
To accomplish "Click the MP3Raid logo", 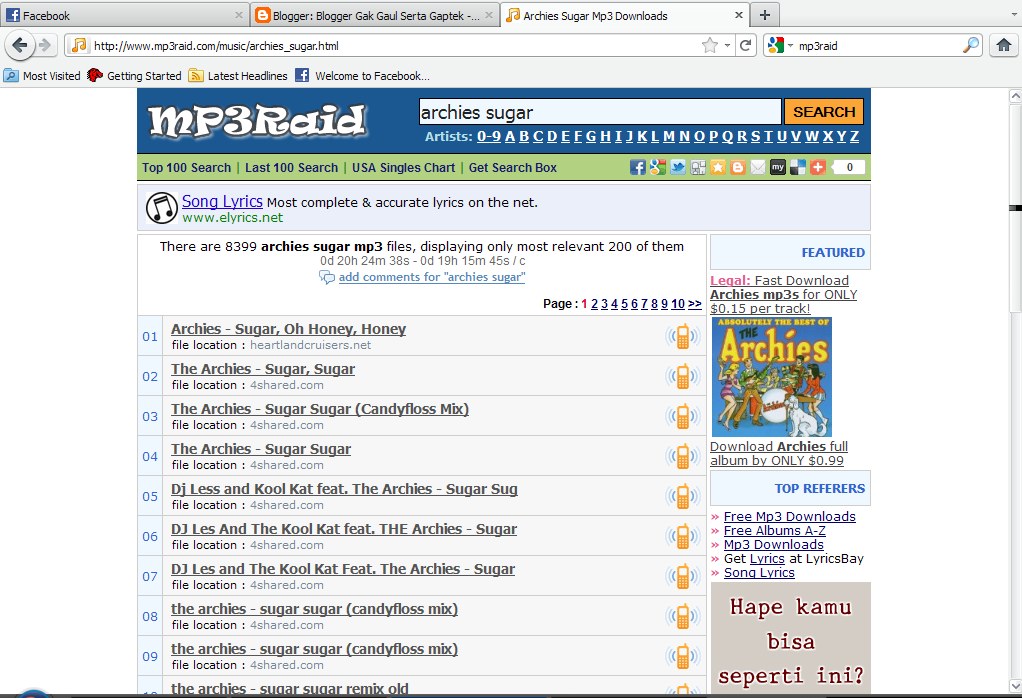I will [257, 121].
